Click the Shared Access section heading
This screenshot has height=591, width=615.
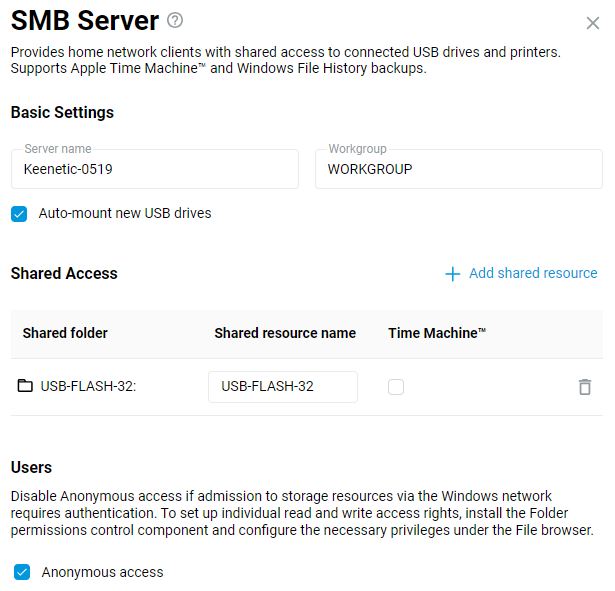tap(64, 273)
